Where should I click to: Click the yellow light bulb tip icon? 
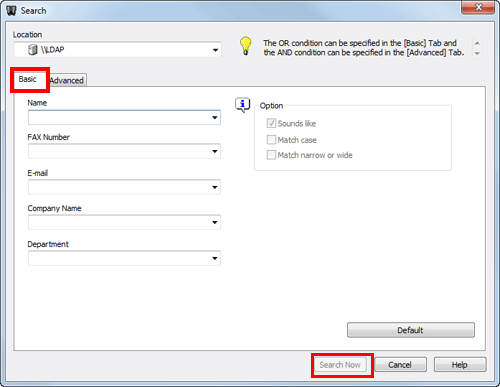tap(246, 46)
